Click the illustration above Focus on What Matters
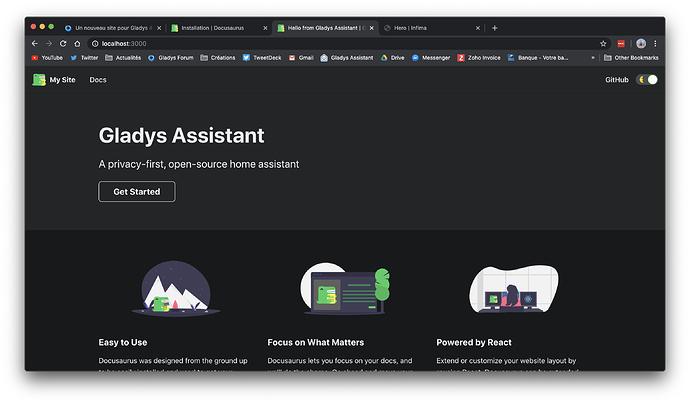Viewport: 690px width, 404px height. tap(345, 288)
